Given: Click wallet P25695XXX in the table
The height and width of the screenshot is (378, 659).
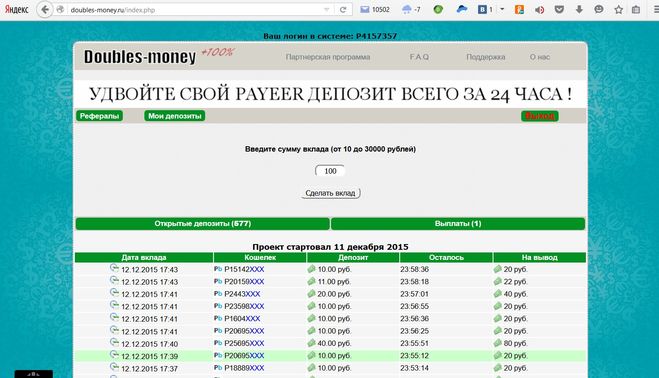Looking at the screenshot, I should pyautogui.click(x=244, y=343).
